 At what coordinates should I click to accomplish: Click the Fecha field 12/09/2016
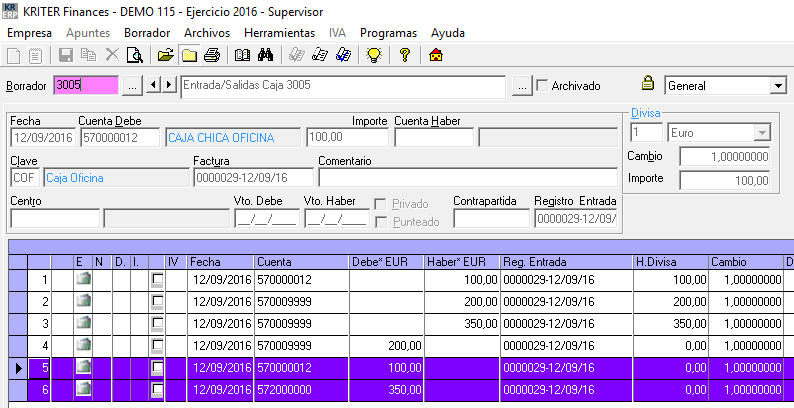43,138
